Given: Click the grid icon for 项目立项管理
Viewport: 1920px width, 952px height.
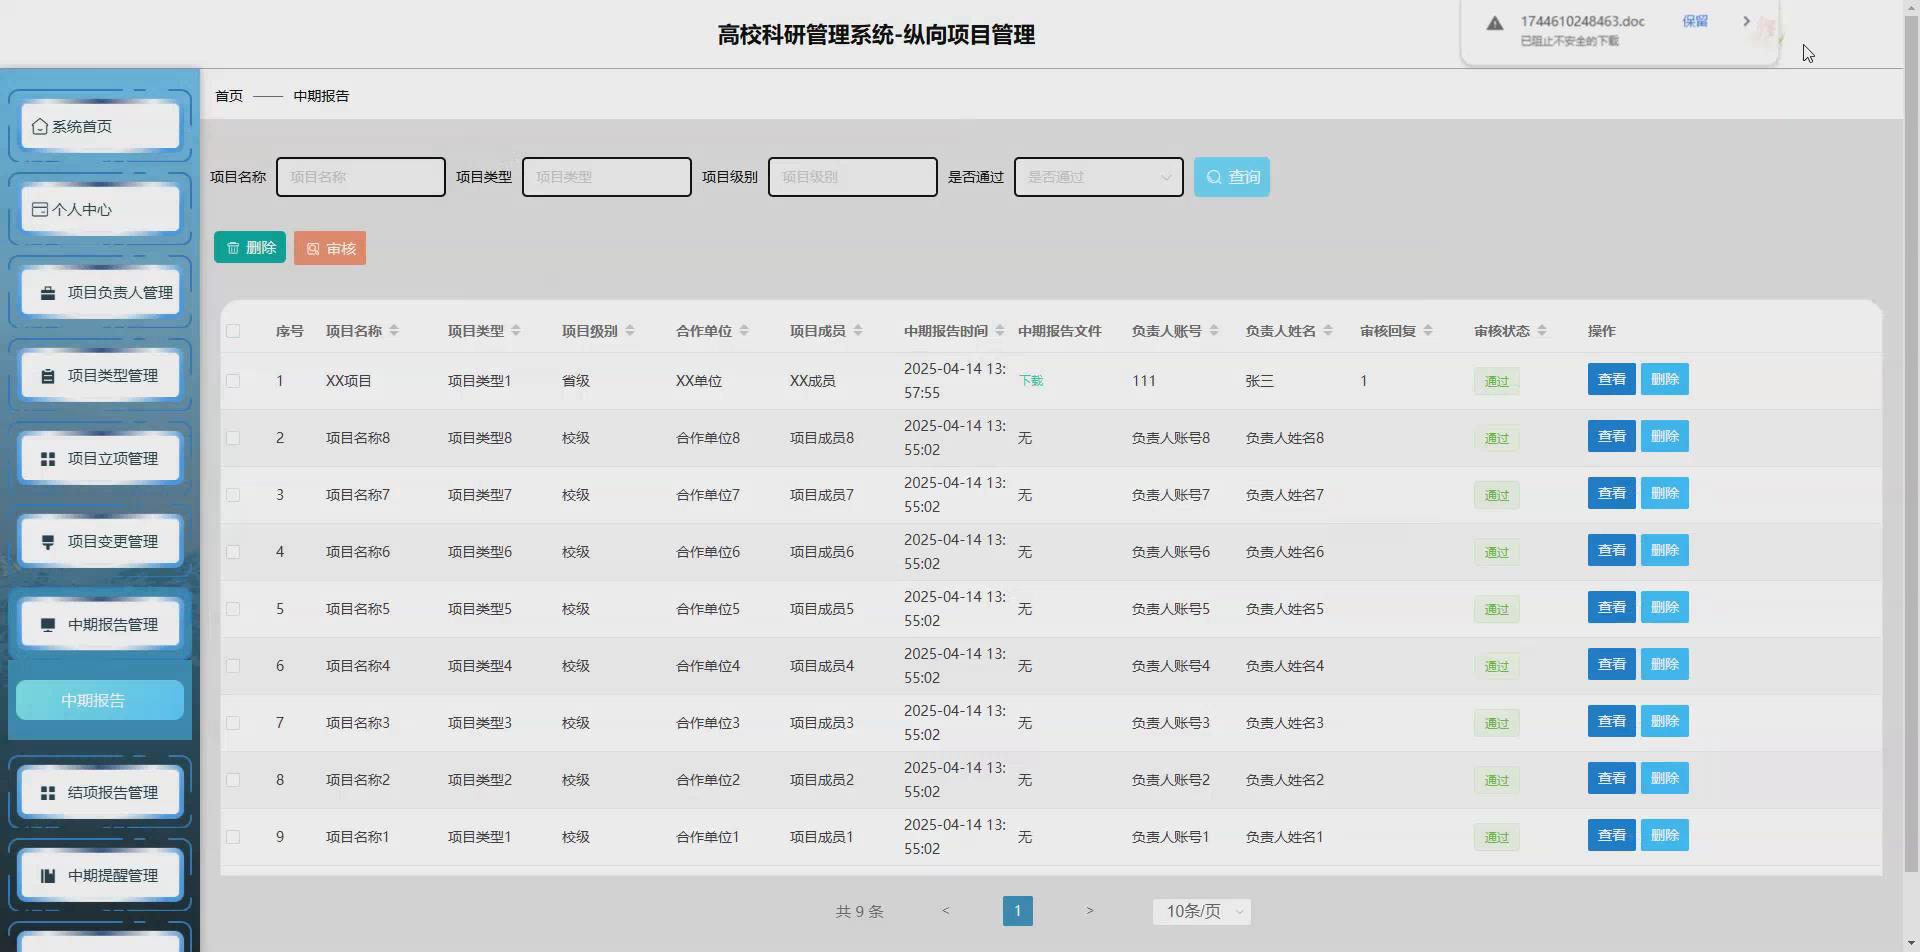Looking at the screenshot, I should [x=48, y=459].
